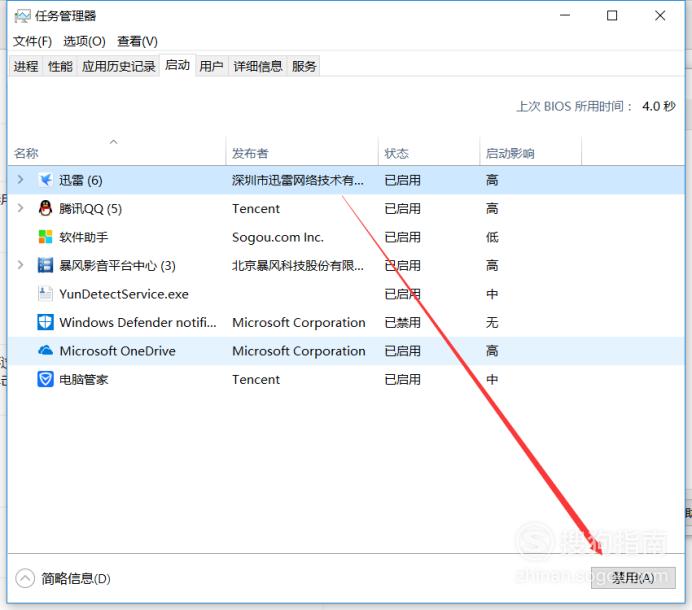
Task: Click Microsoft Corporation in OneDrive row
Action: (299, 351)
